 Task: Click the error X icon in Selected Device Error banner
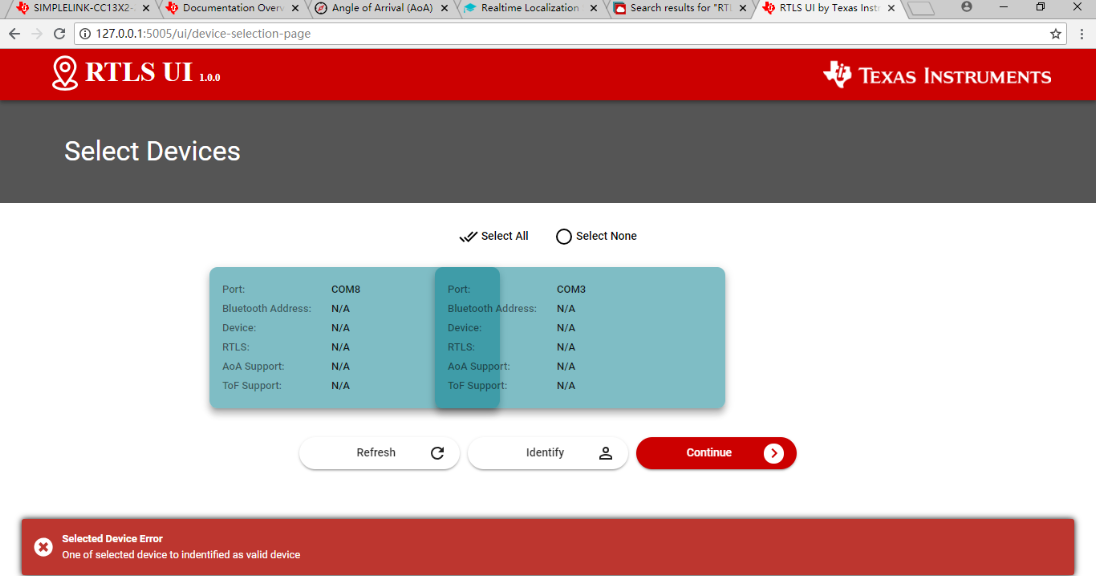[43, 547]
